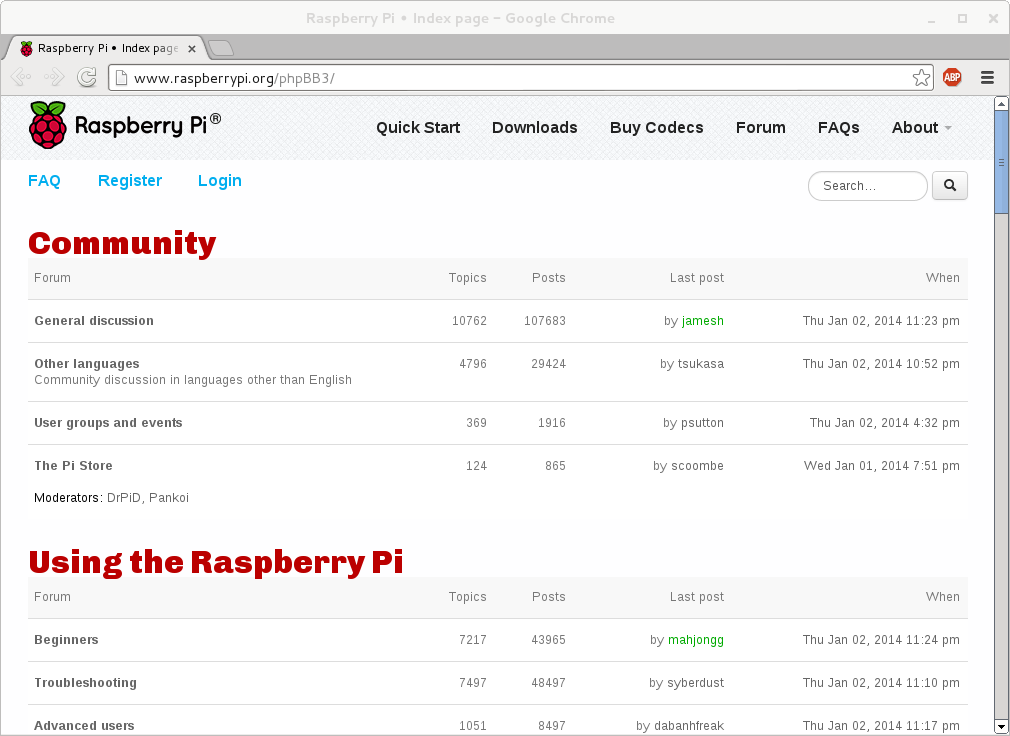Screen dimensions: 1010x736
Task: Click the vertical scrollbar thumb
Action: pyautogui.click(x=1001, y=162)
